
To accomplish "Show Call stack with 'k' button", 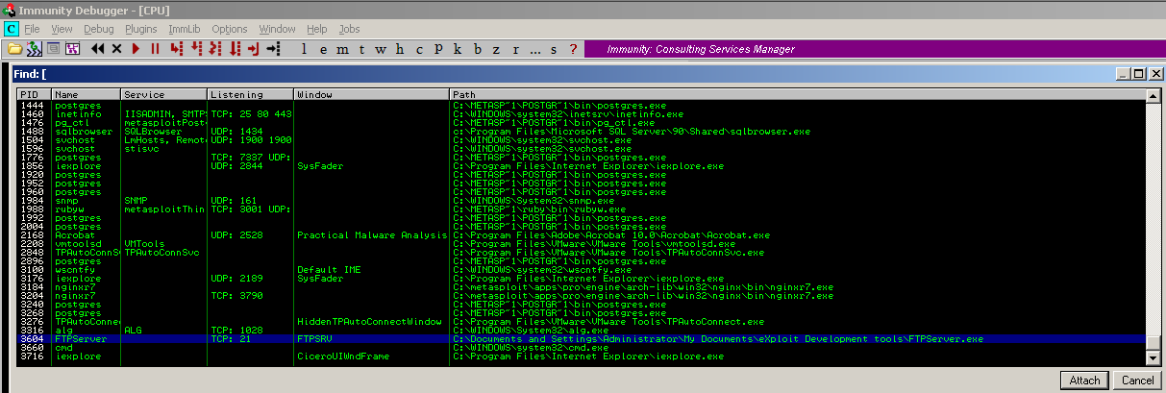I will click(458, 49).
